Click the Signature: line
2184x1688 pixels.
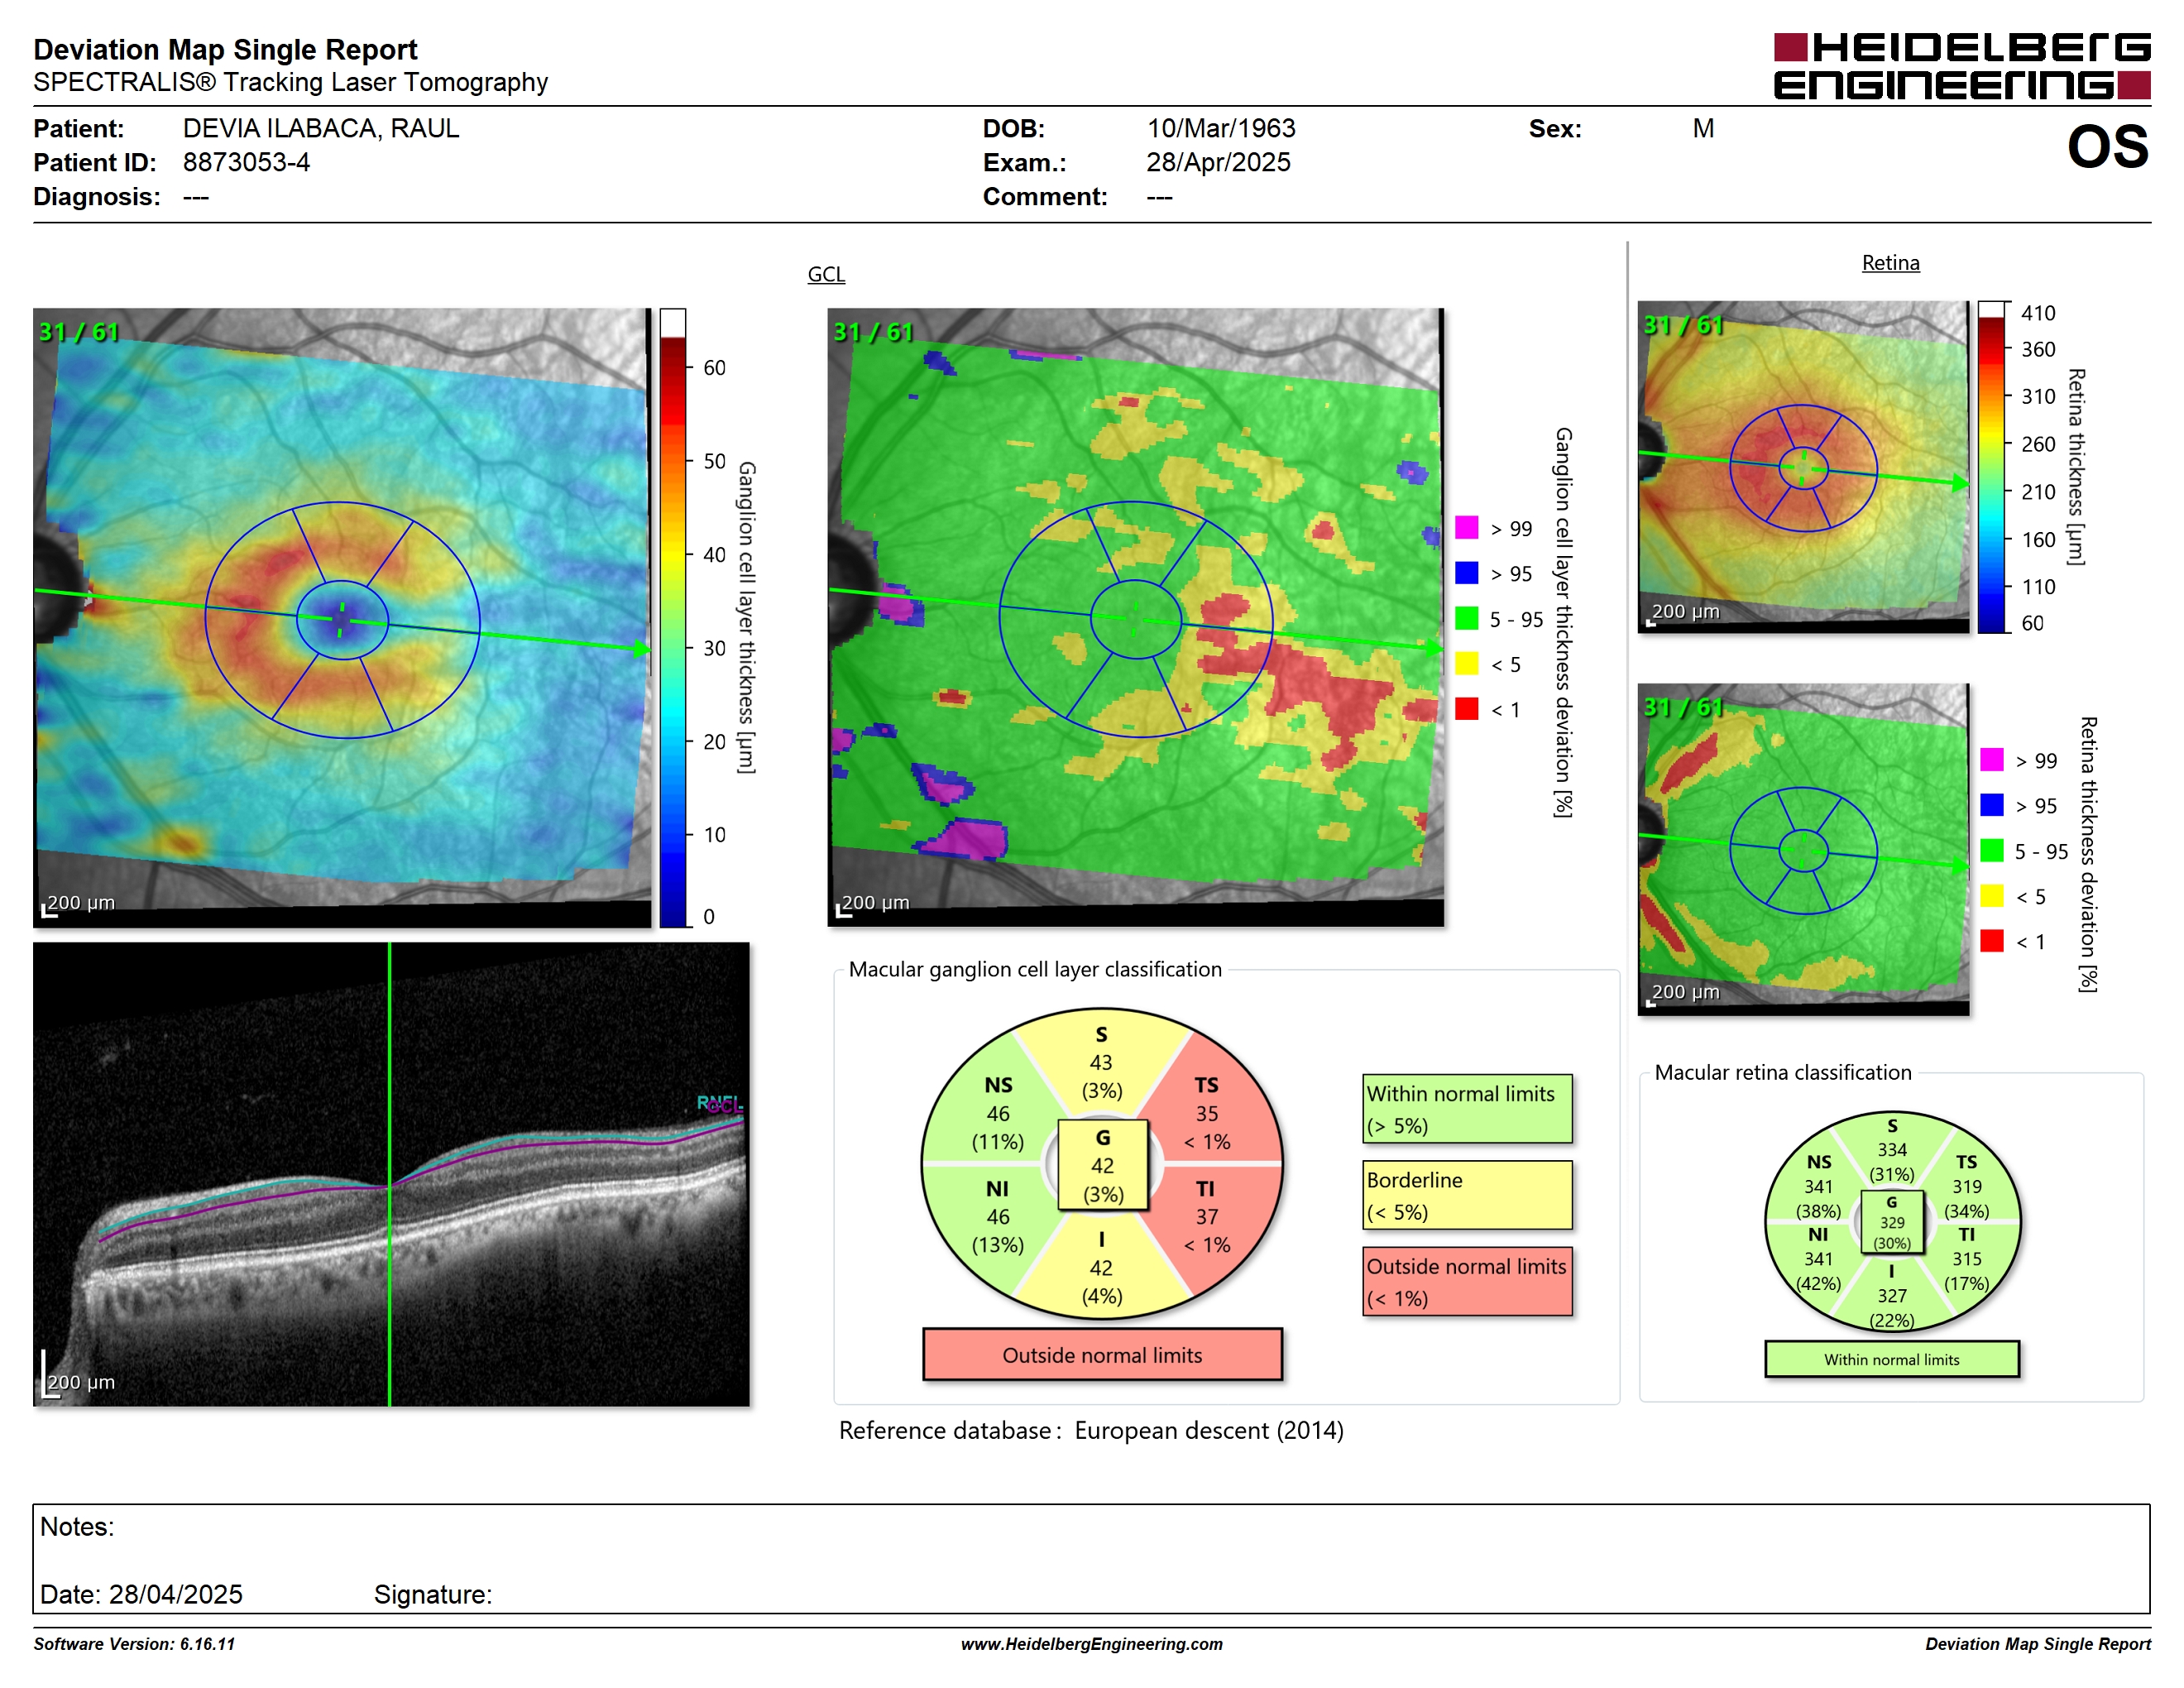click(x=433, y=1594)
